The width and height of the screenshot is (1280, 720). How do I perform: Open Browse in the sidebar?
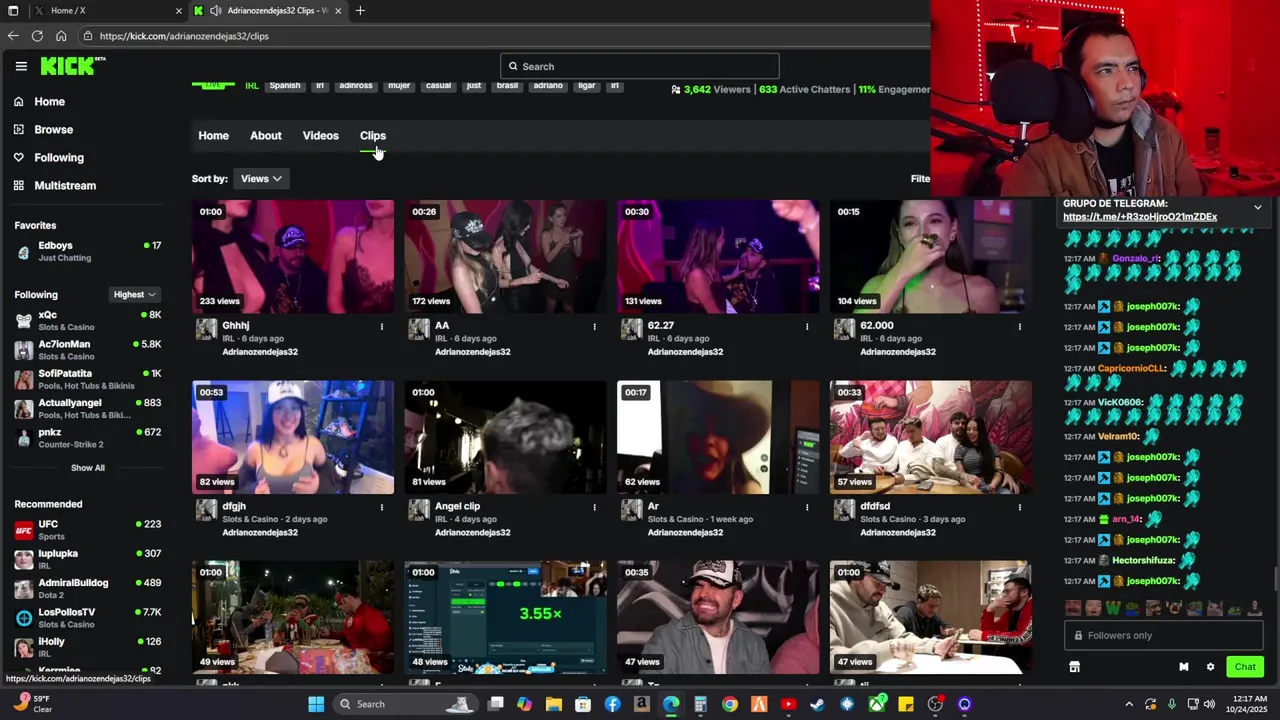coord(43,129)
